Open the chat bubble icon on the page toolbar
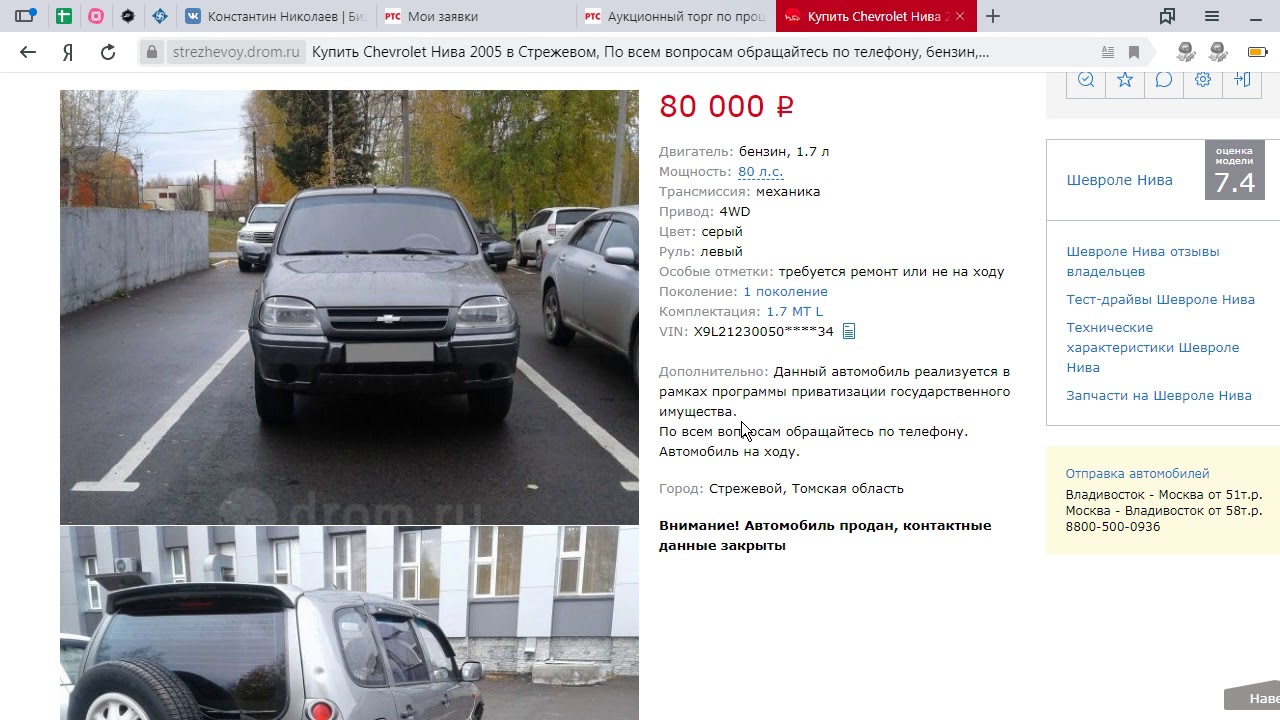 click(1164, 80)
